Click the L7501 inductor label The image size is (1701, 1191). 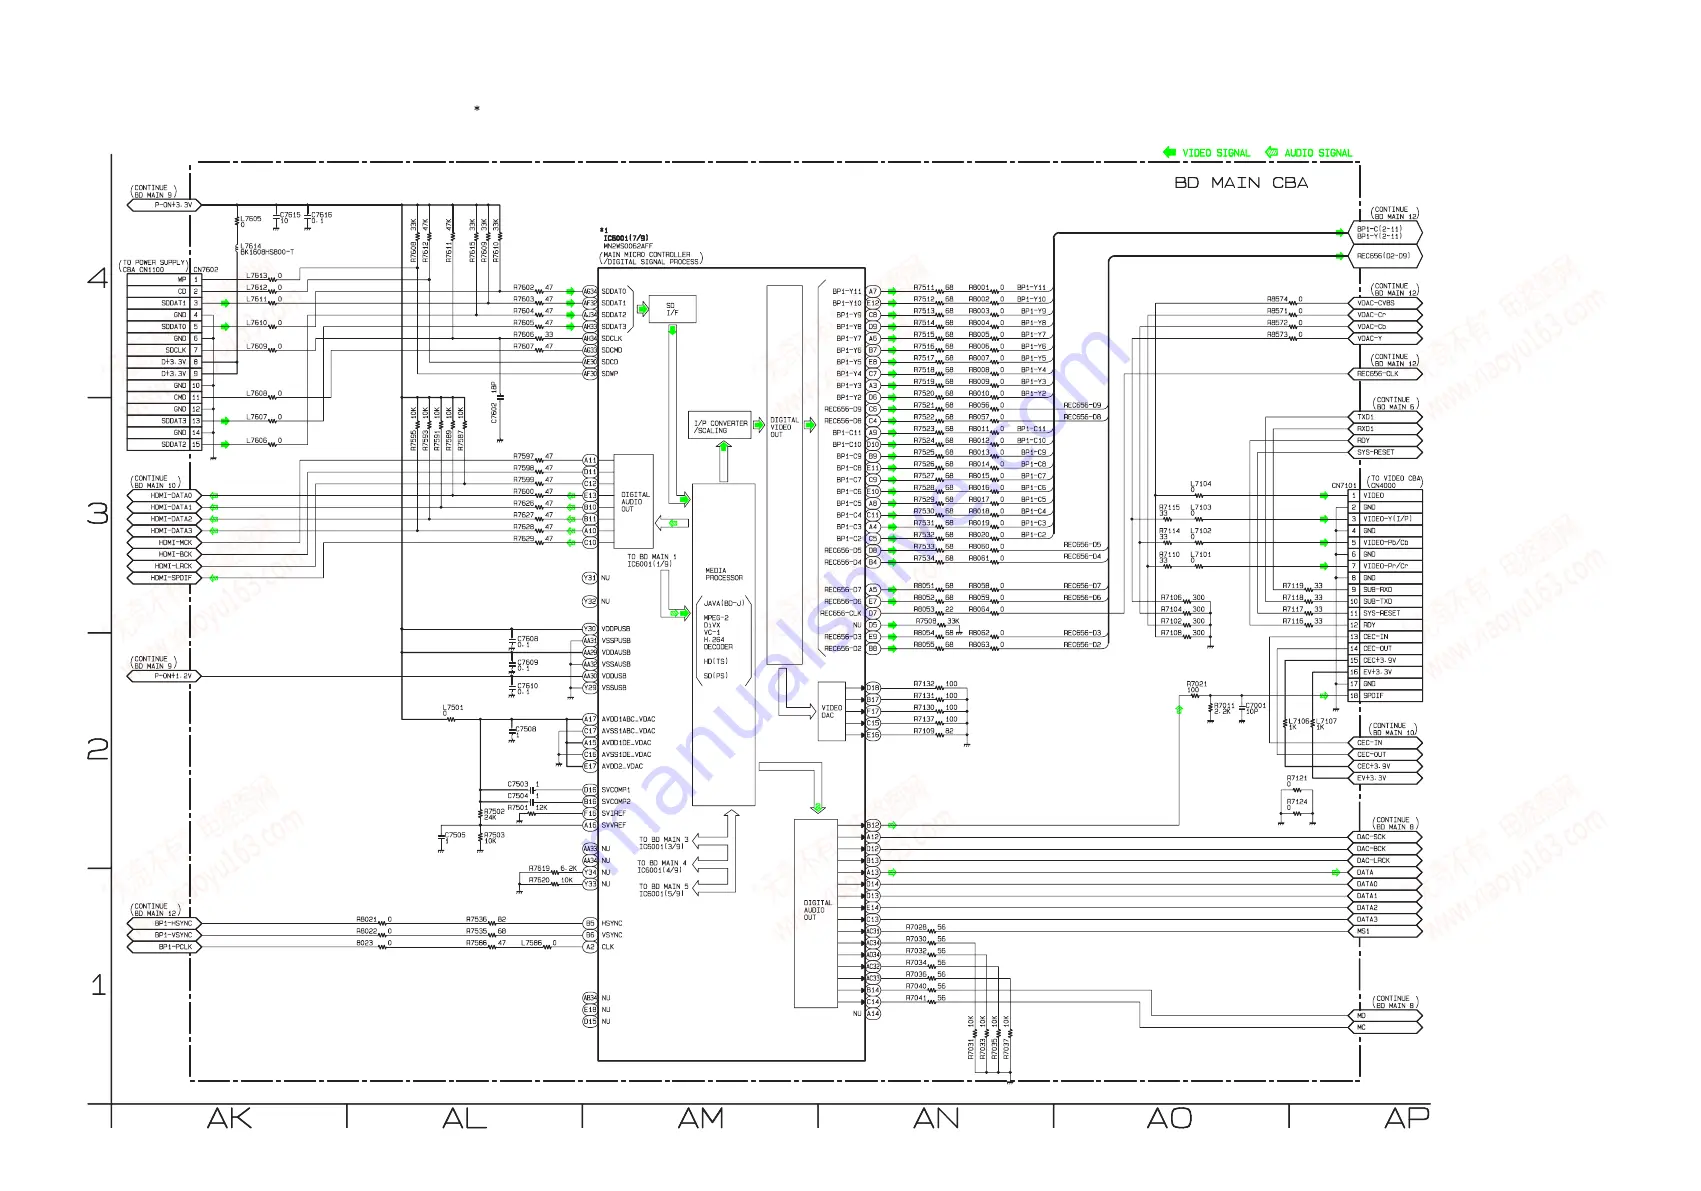point(453,708)
